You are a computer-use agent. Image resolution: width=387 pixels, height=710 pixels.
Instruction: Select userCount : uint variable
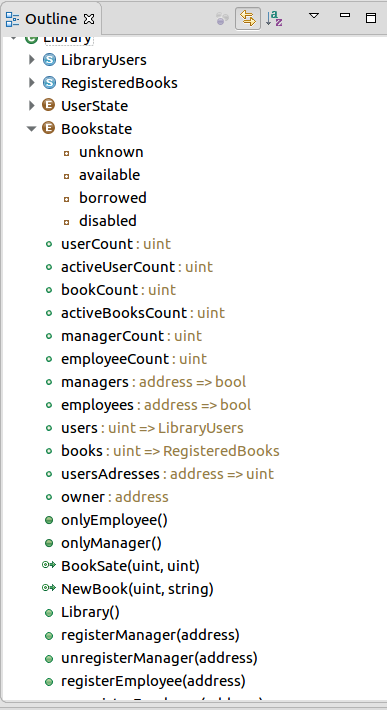click(116, 244)
